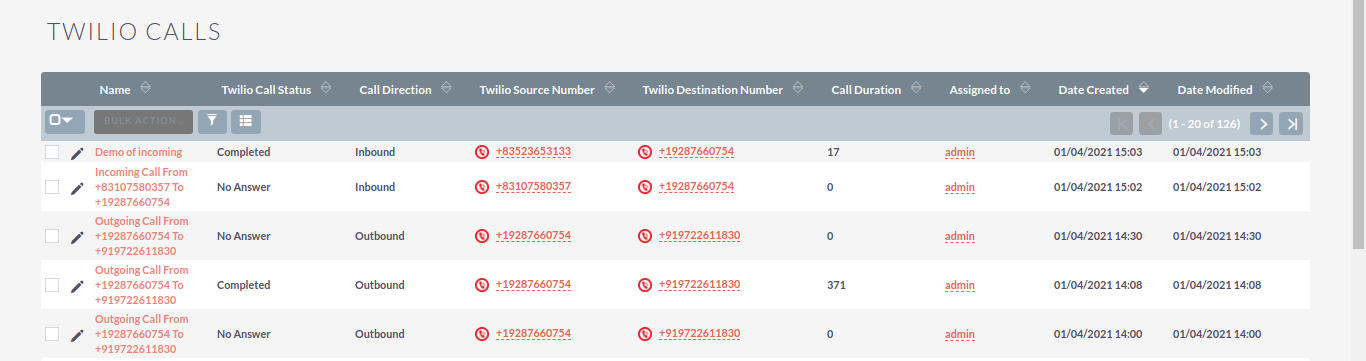Check the Demo of incoming row checkbox

pos(52,152)
